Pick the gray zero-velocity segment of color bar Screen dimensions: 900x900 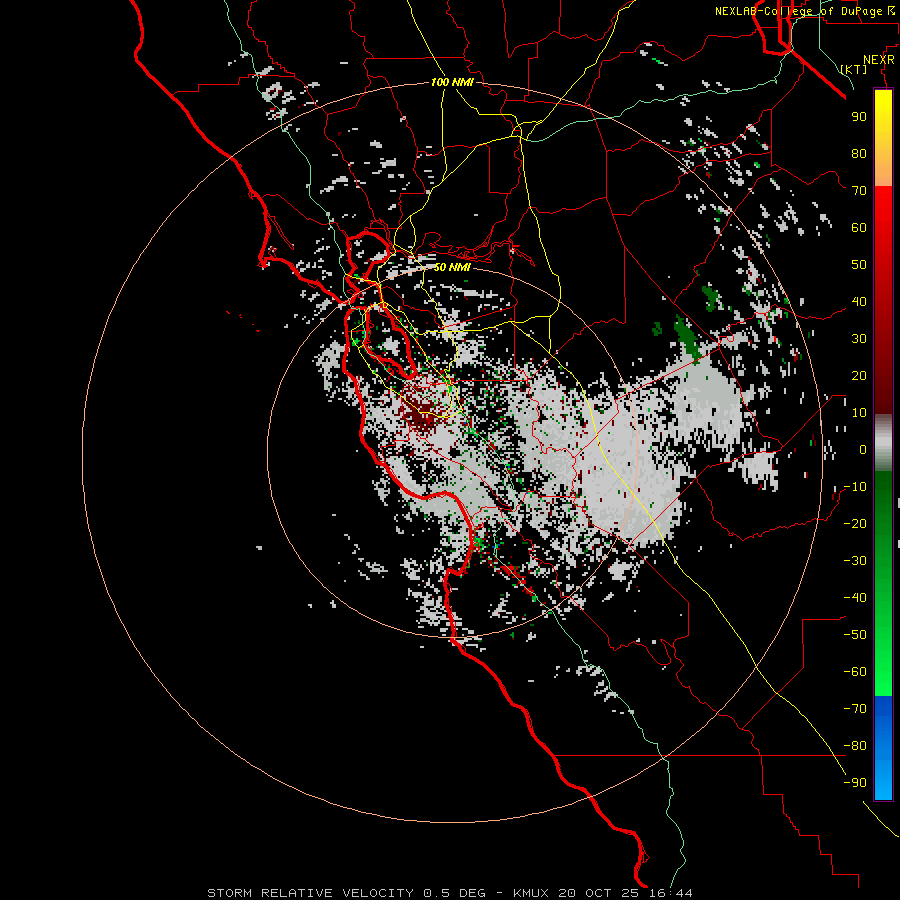click(x=883, y=443)
